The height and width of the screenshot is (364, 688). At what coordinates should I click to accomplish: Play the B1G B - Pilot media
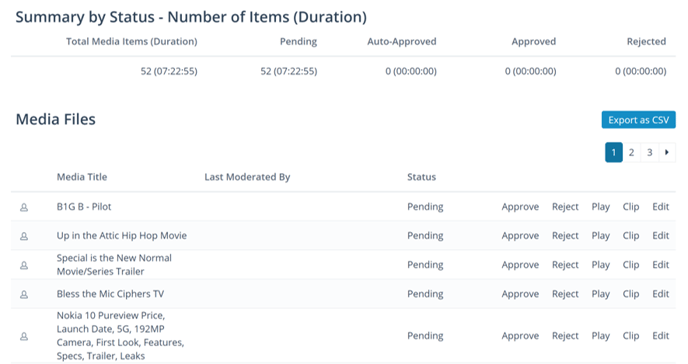pyautogui.click(x=601, y=207)
